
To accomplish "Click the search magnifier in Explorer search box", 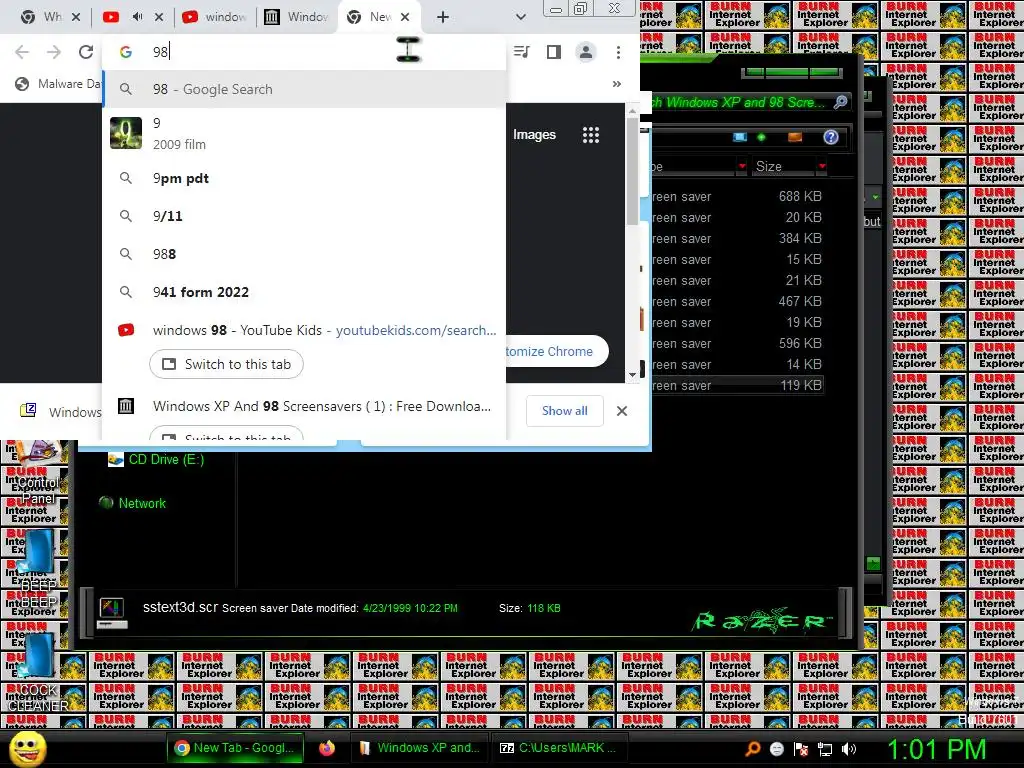I will tap(841, 102).
